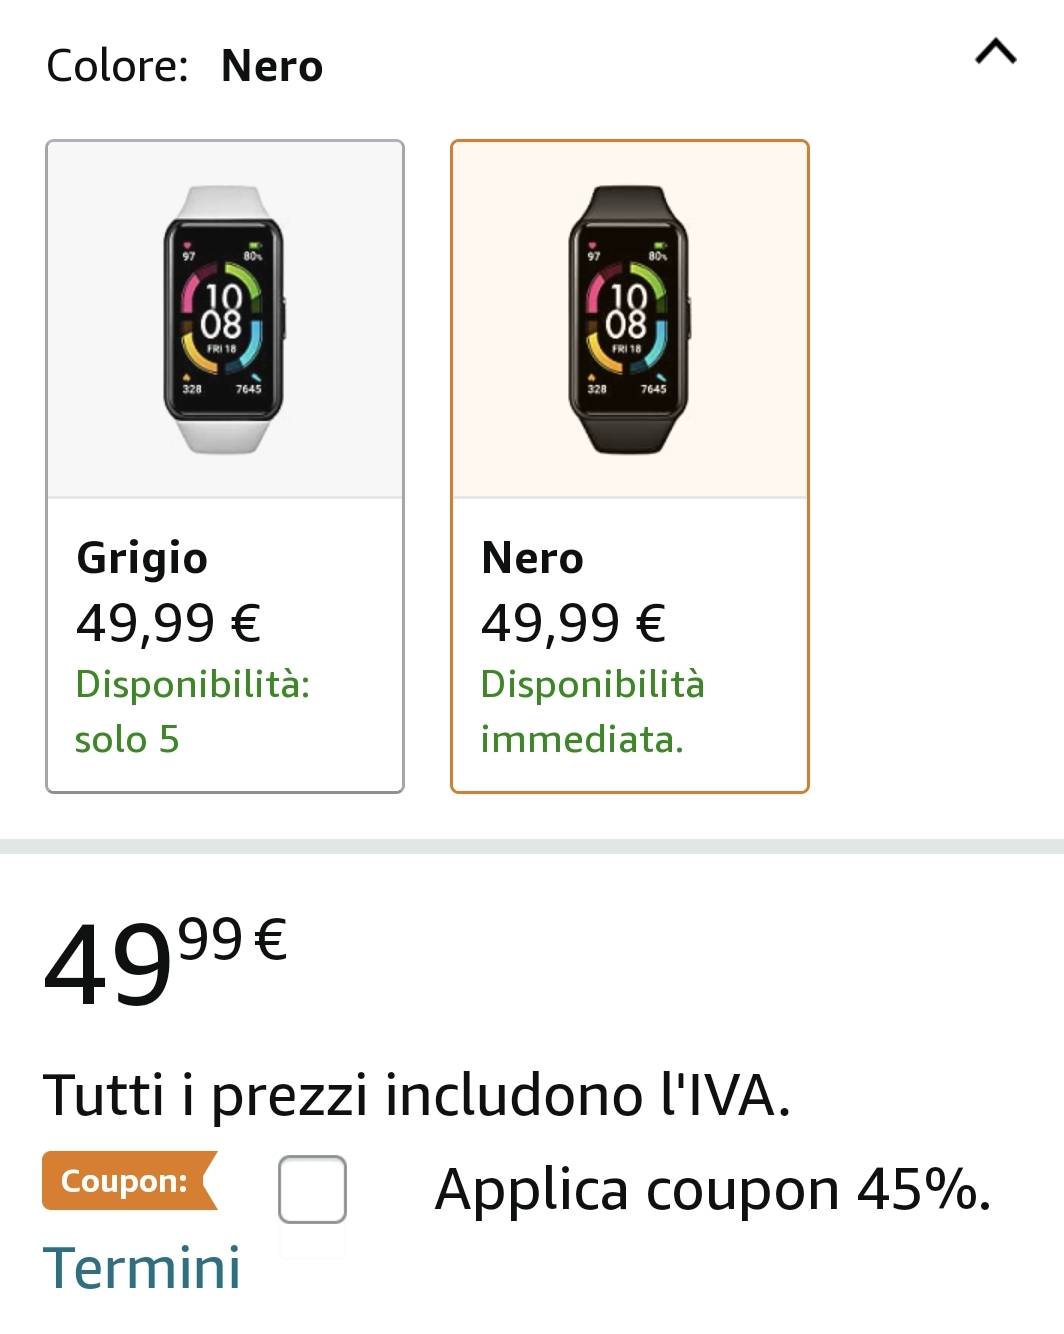Open the Termini link

(141, 1268)
